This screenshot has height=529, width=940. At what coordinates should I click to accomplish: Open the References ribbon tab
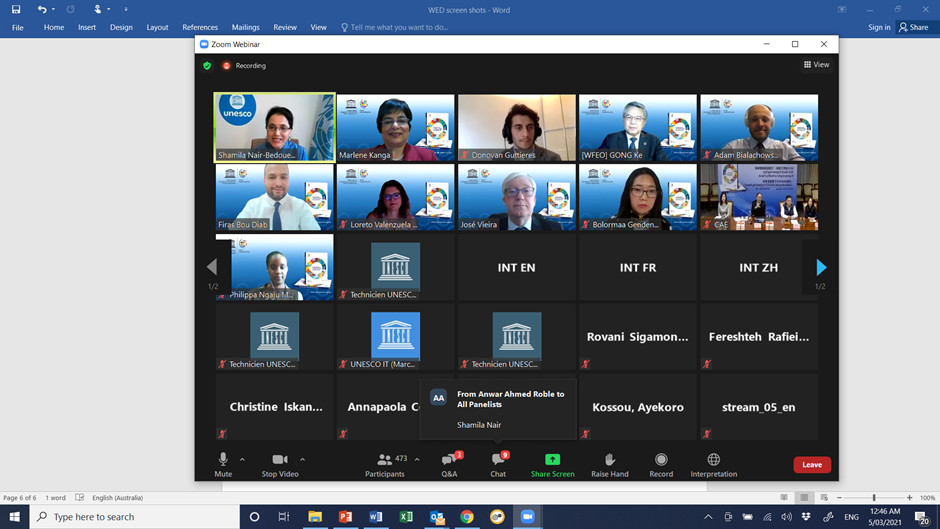pyautogui.click(x=200, y=28)
